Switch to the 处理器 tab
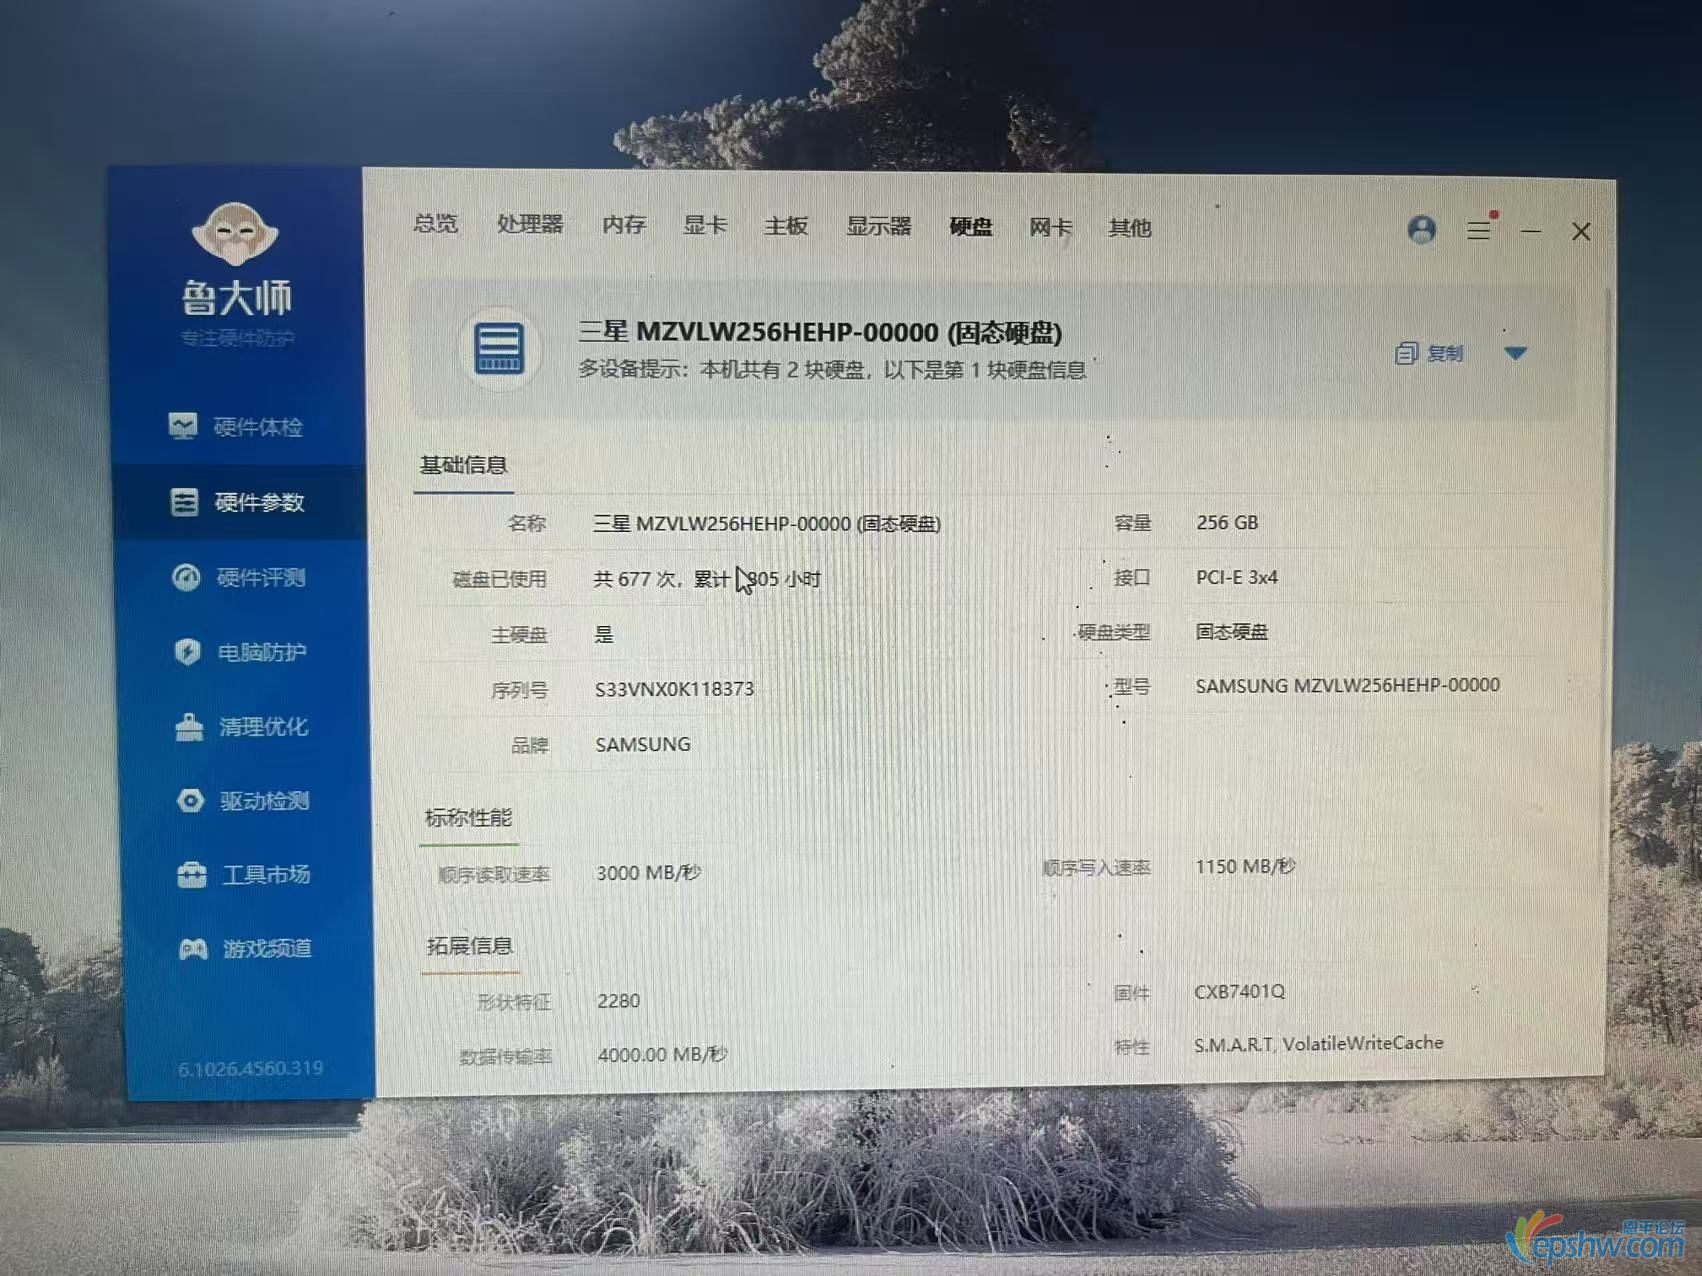 530,224
